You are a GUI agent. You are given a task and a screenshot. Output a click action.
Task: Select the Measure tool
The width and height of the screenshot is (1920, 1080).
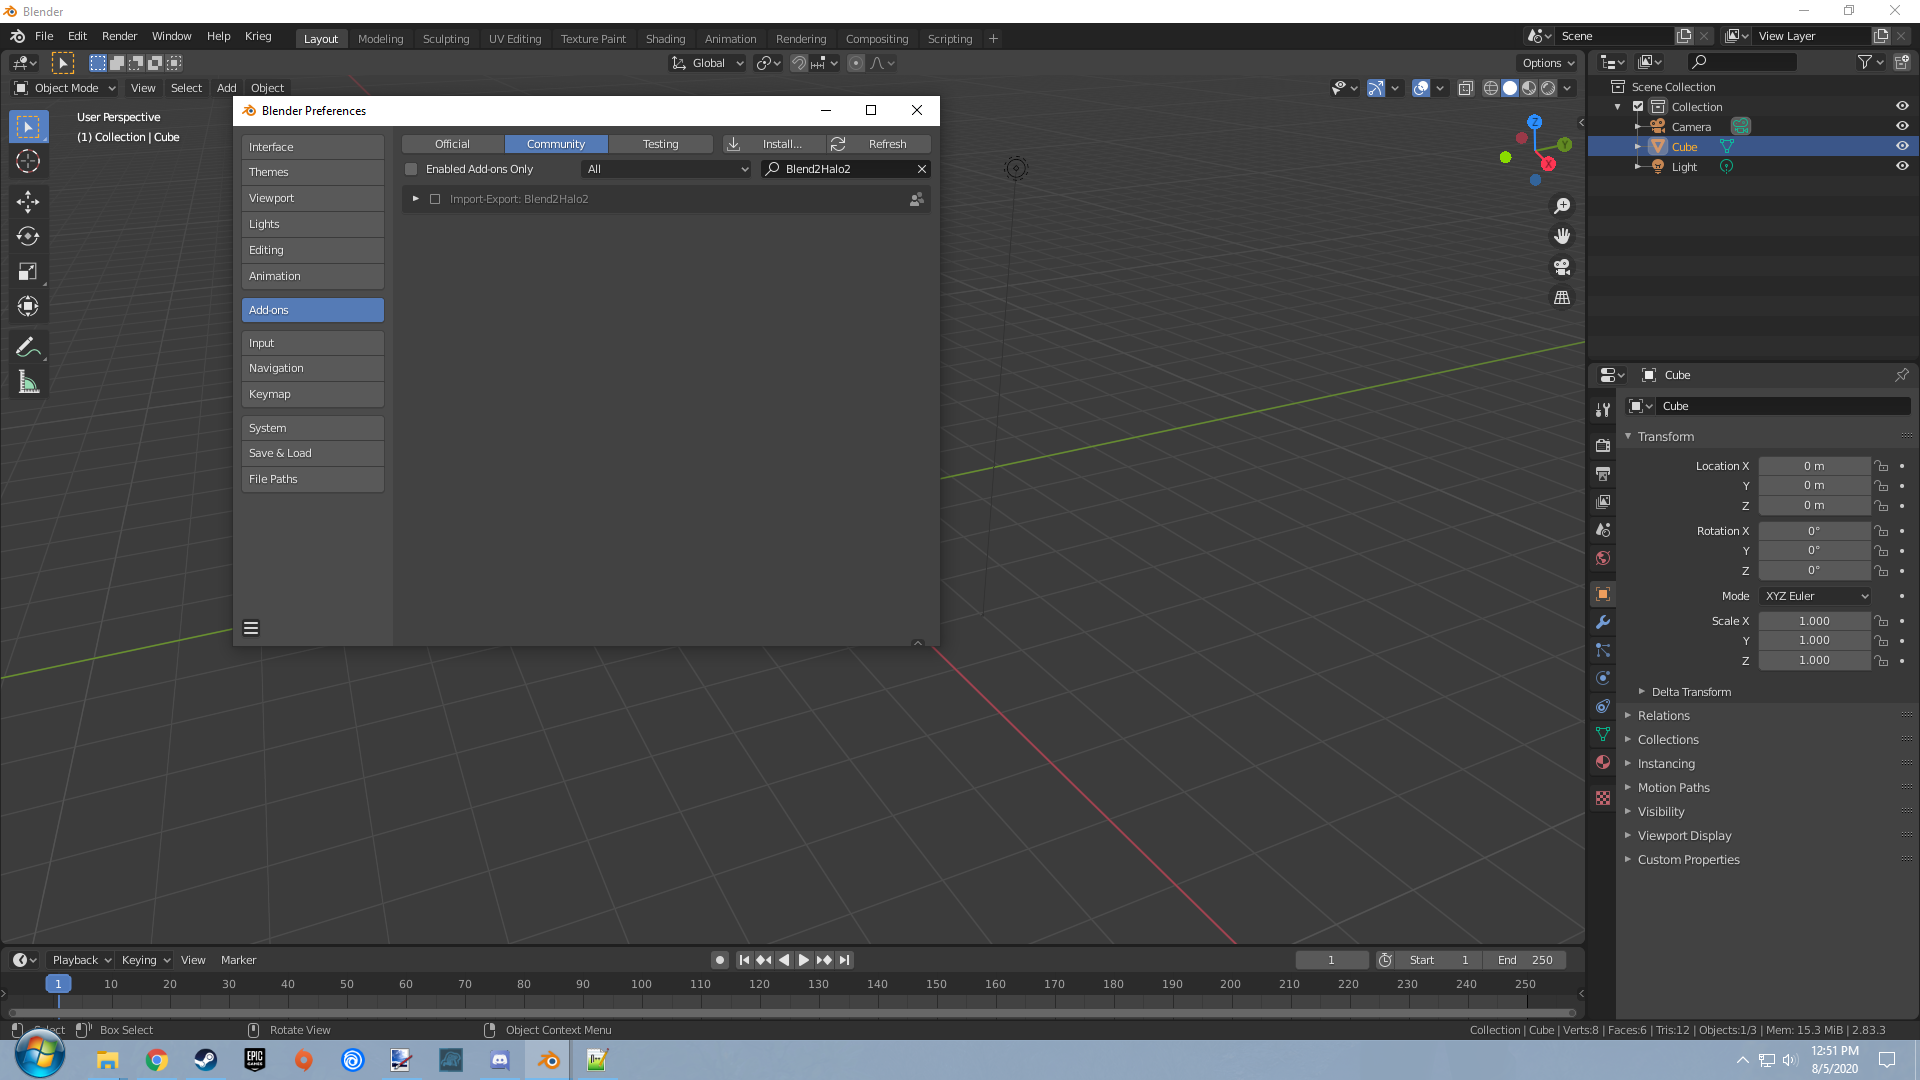click(x=28, y=382)
